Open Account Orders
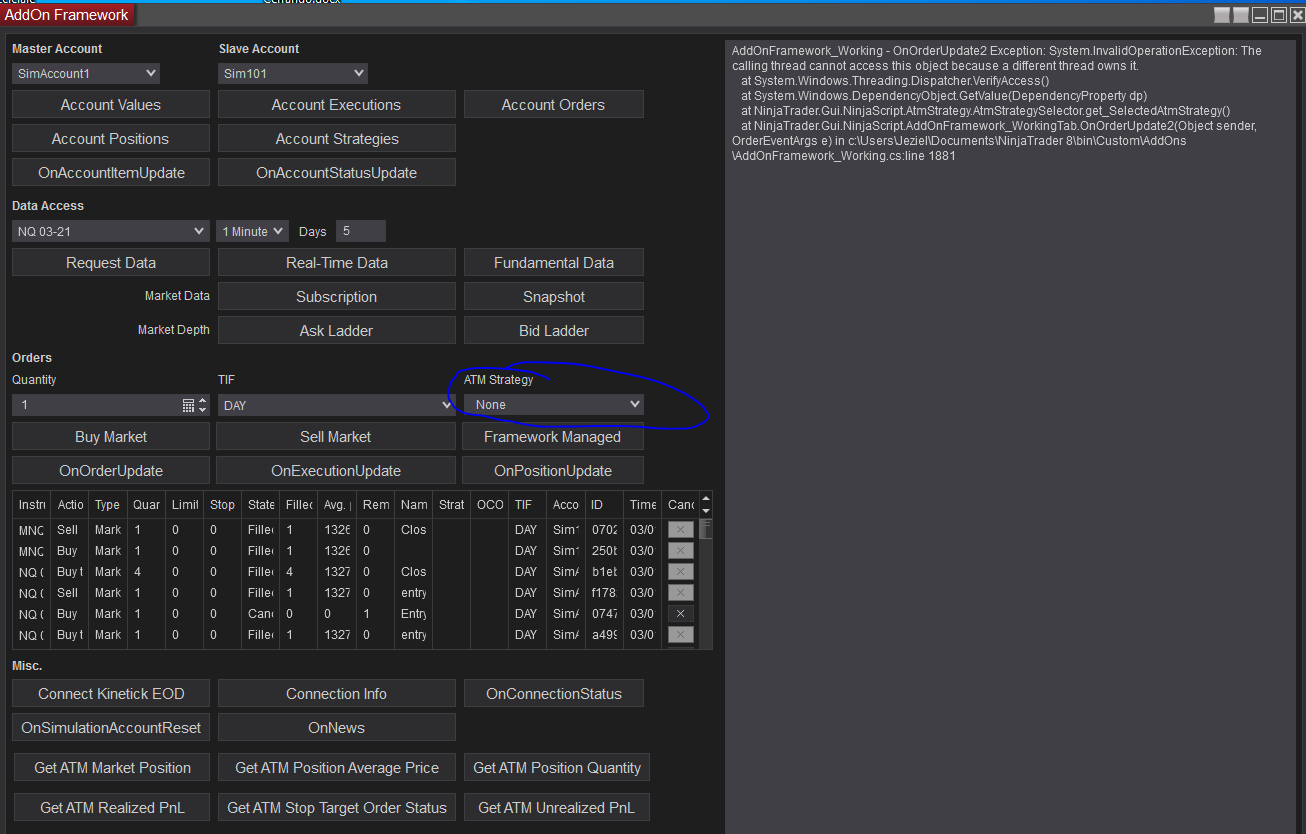1306x834 pixels. [x=553, y=105]
